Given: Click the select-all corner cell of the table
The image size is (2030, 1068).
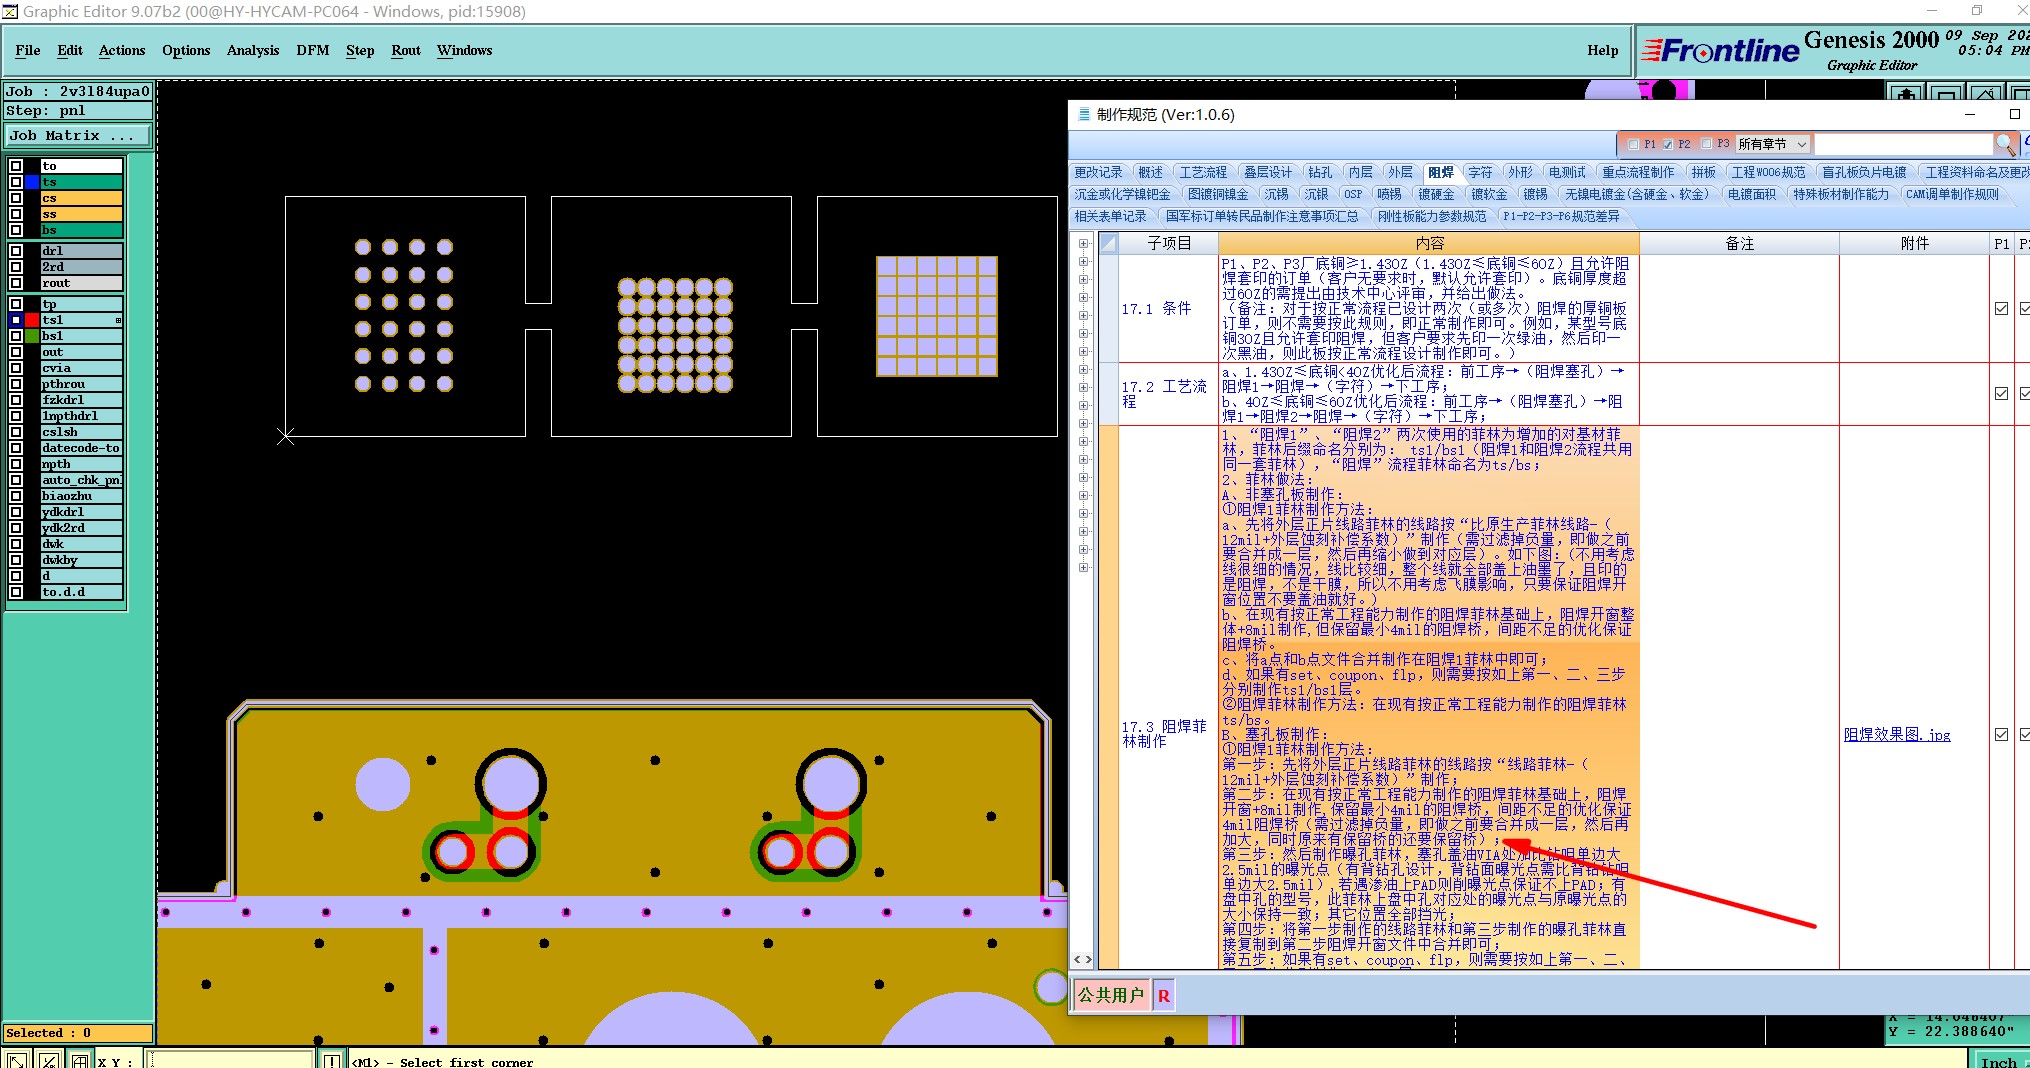Looking at the screenshot, I should point(1108,243).
